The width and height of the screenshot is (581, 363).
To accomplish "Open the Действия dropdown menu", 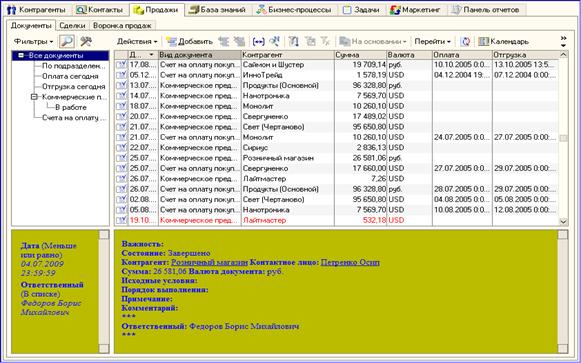I will coord(137,41).
